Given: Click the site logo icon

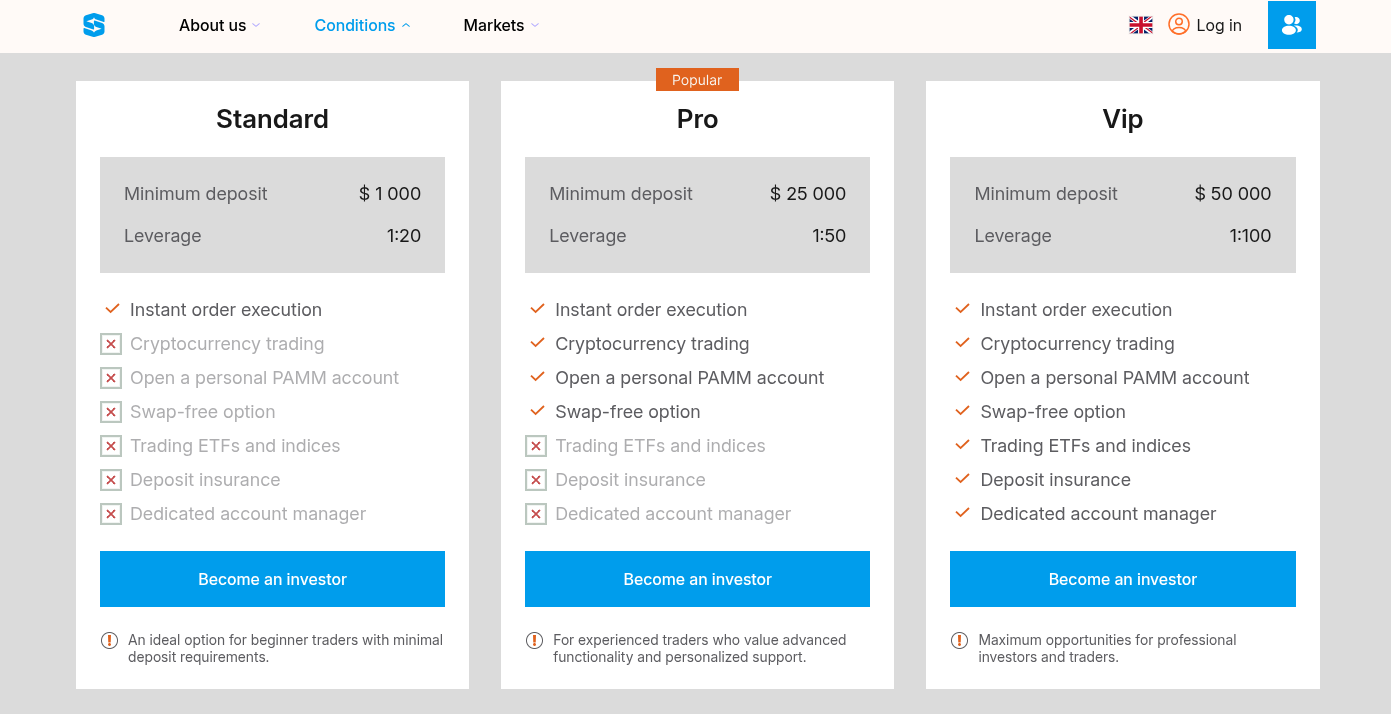Looking at the screenshot, I should (94, 26).
